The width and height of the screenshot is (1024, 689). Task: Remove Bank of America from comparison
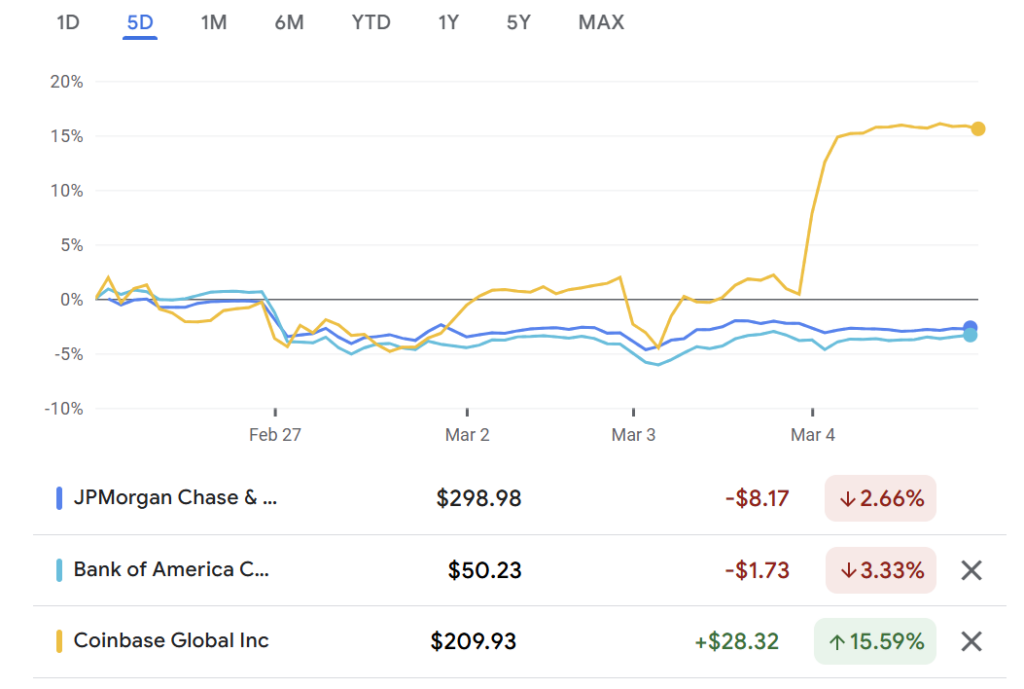(971, 570)
